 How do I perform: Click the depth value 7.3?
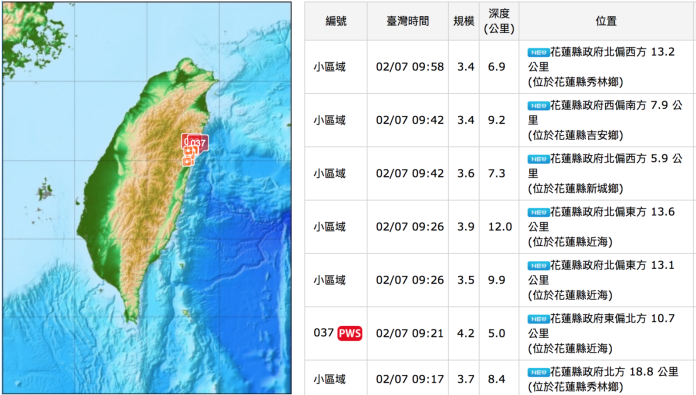497,174
